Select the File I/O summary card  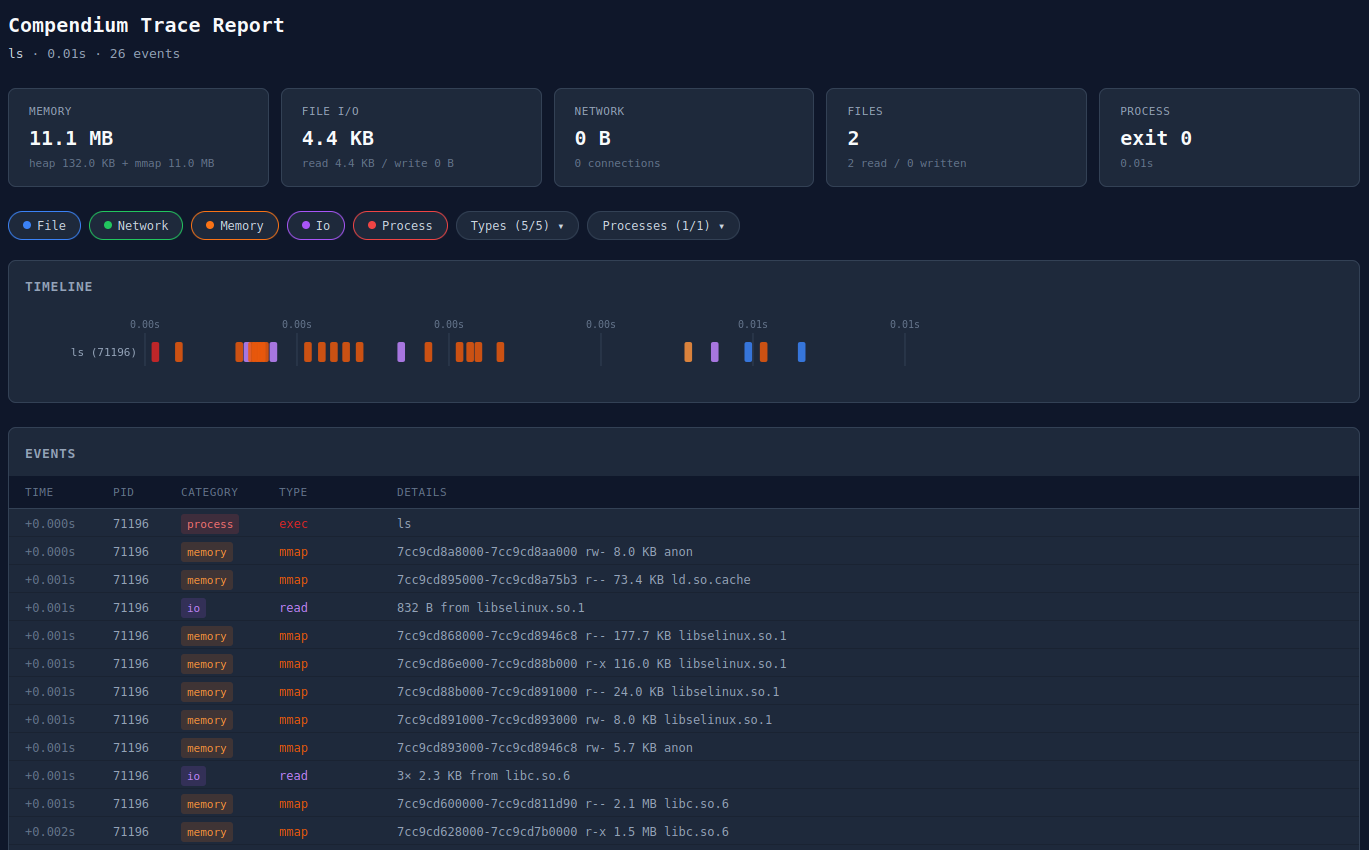[x=411, y=137]
